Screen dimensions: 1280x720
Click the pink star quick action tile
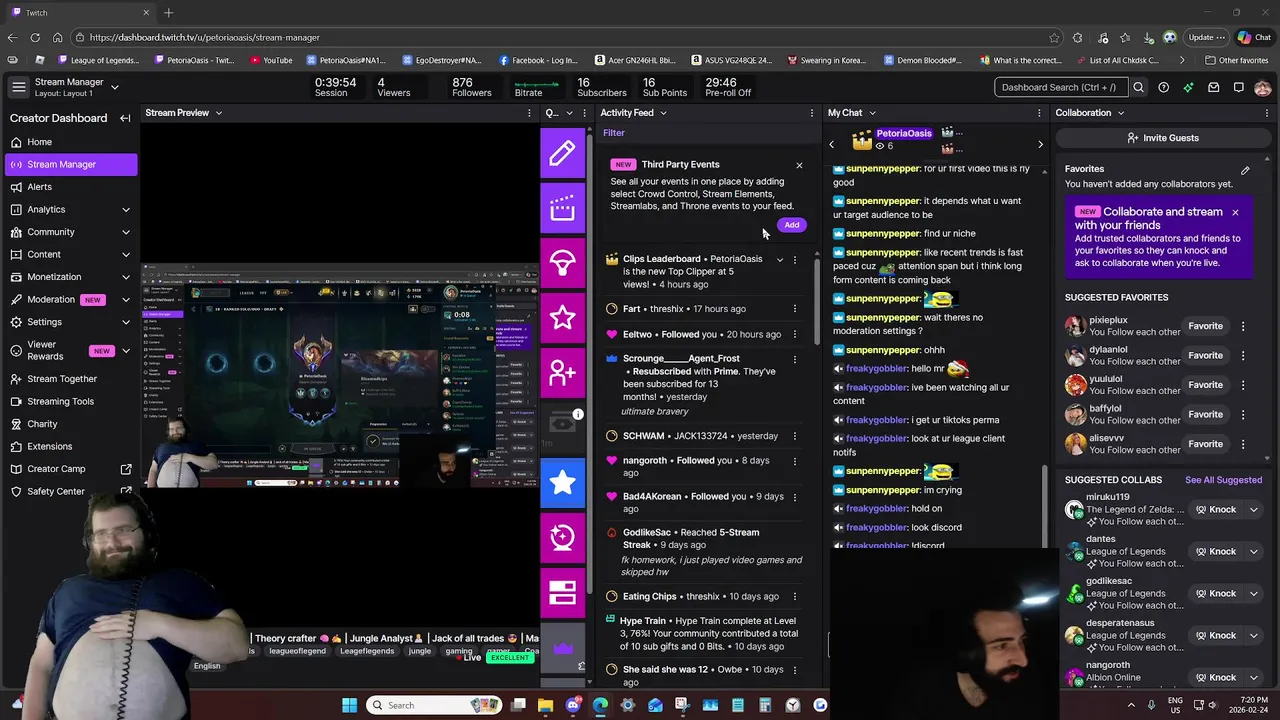[x=562, y=318]
